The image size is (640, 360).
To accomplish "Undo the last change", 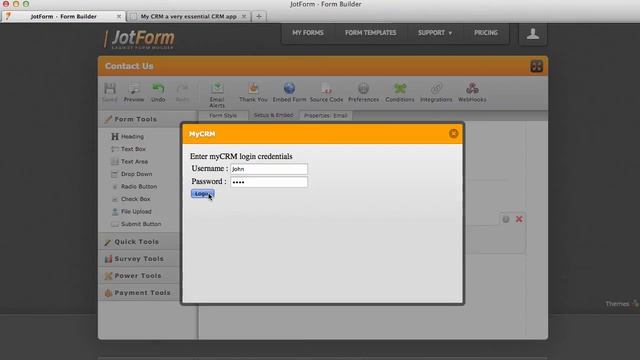I will pyautogui.click(x=158, y=92).
